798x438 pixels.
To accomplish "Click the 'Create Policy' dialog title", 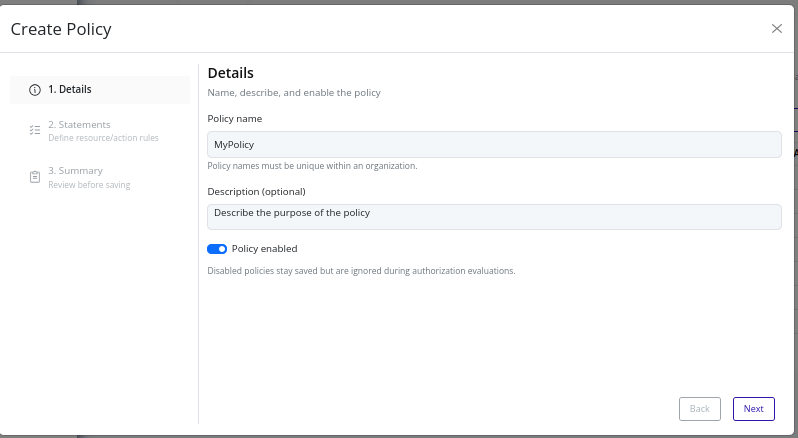I will pyautogui.click(x=61, y=30).
